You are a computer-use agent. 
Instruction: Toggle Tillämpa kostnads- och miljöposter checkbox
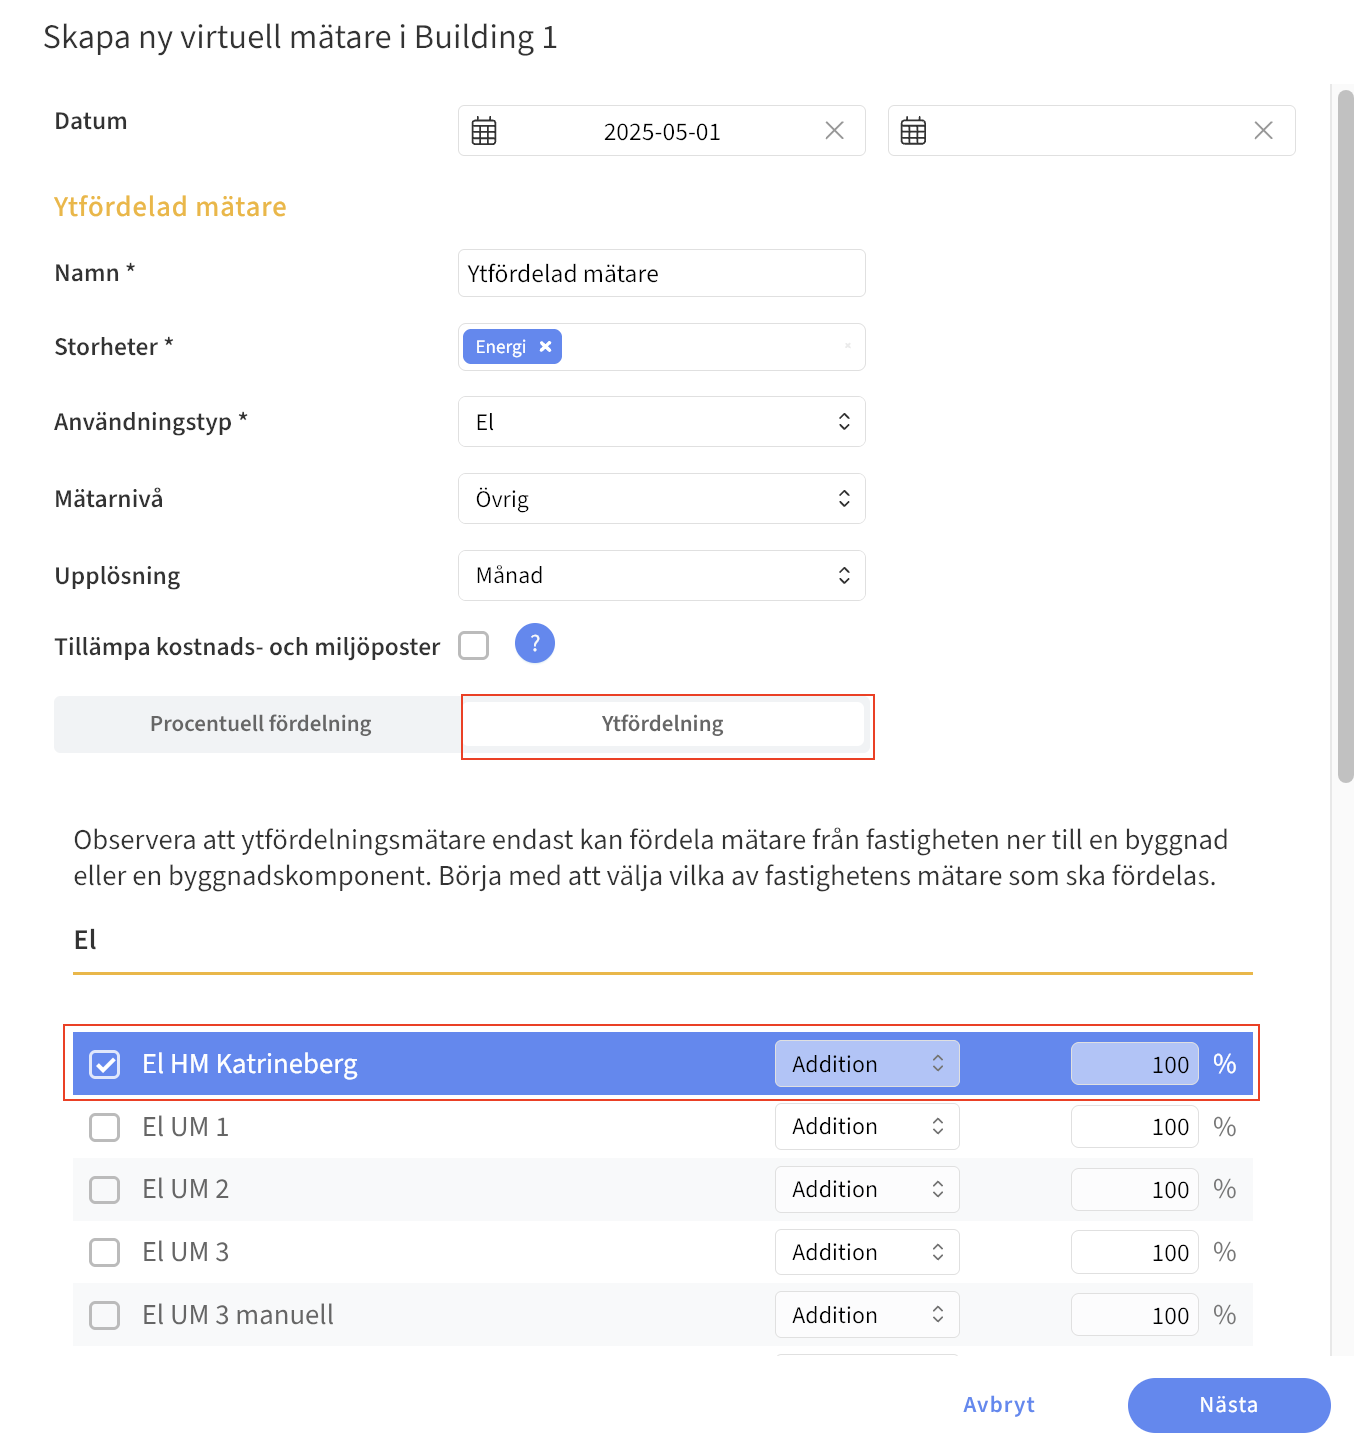[474, 646]
